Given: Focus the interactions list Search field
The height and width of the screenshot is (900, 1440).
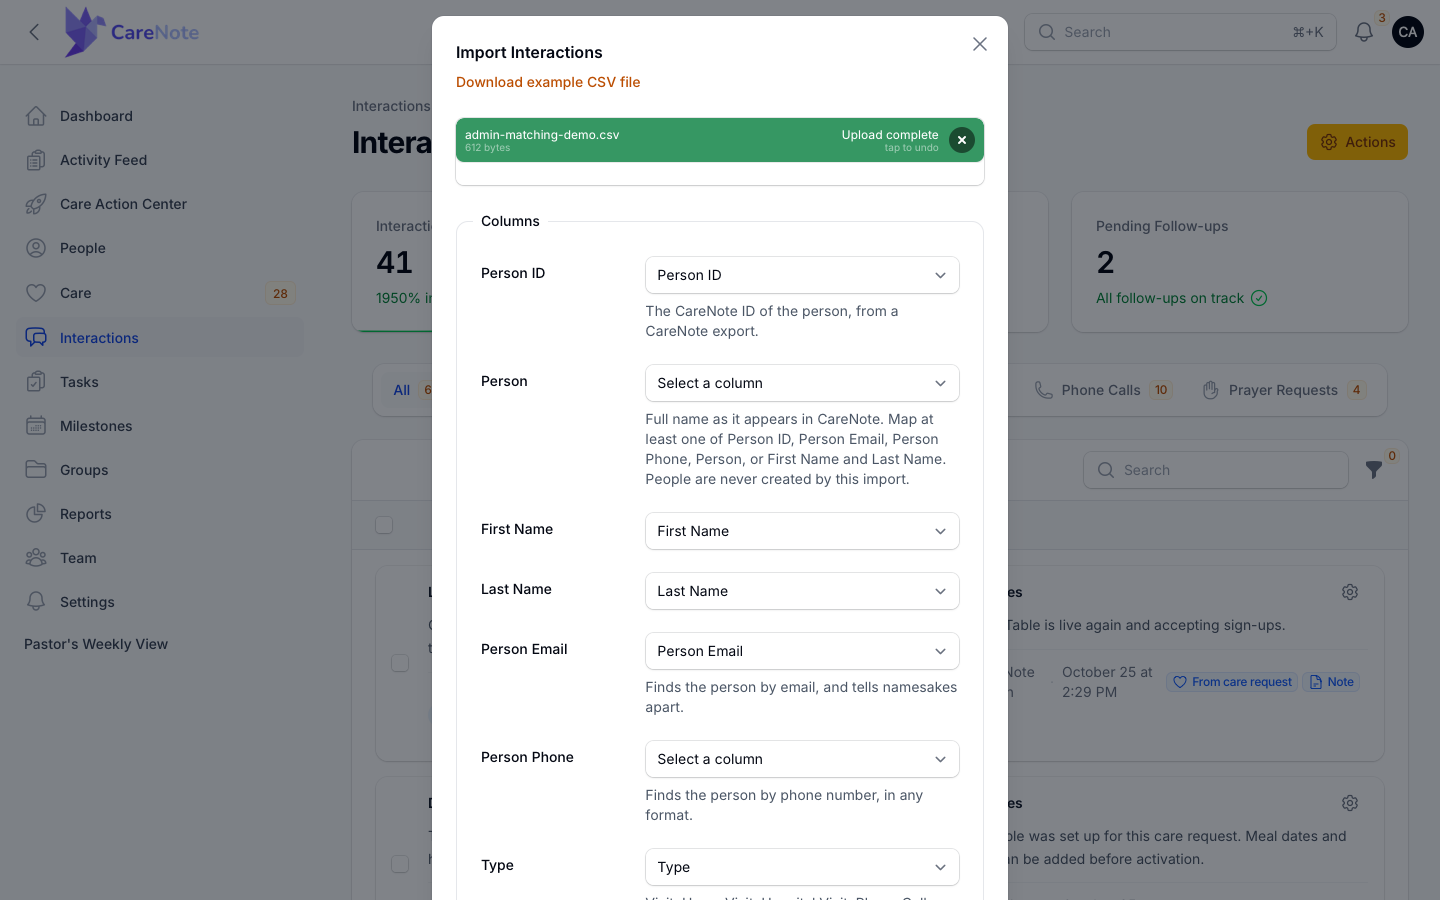Looking at the screenshot, I should (x=1216, y=470).
